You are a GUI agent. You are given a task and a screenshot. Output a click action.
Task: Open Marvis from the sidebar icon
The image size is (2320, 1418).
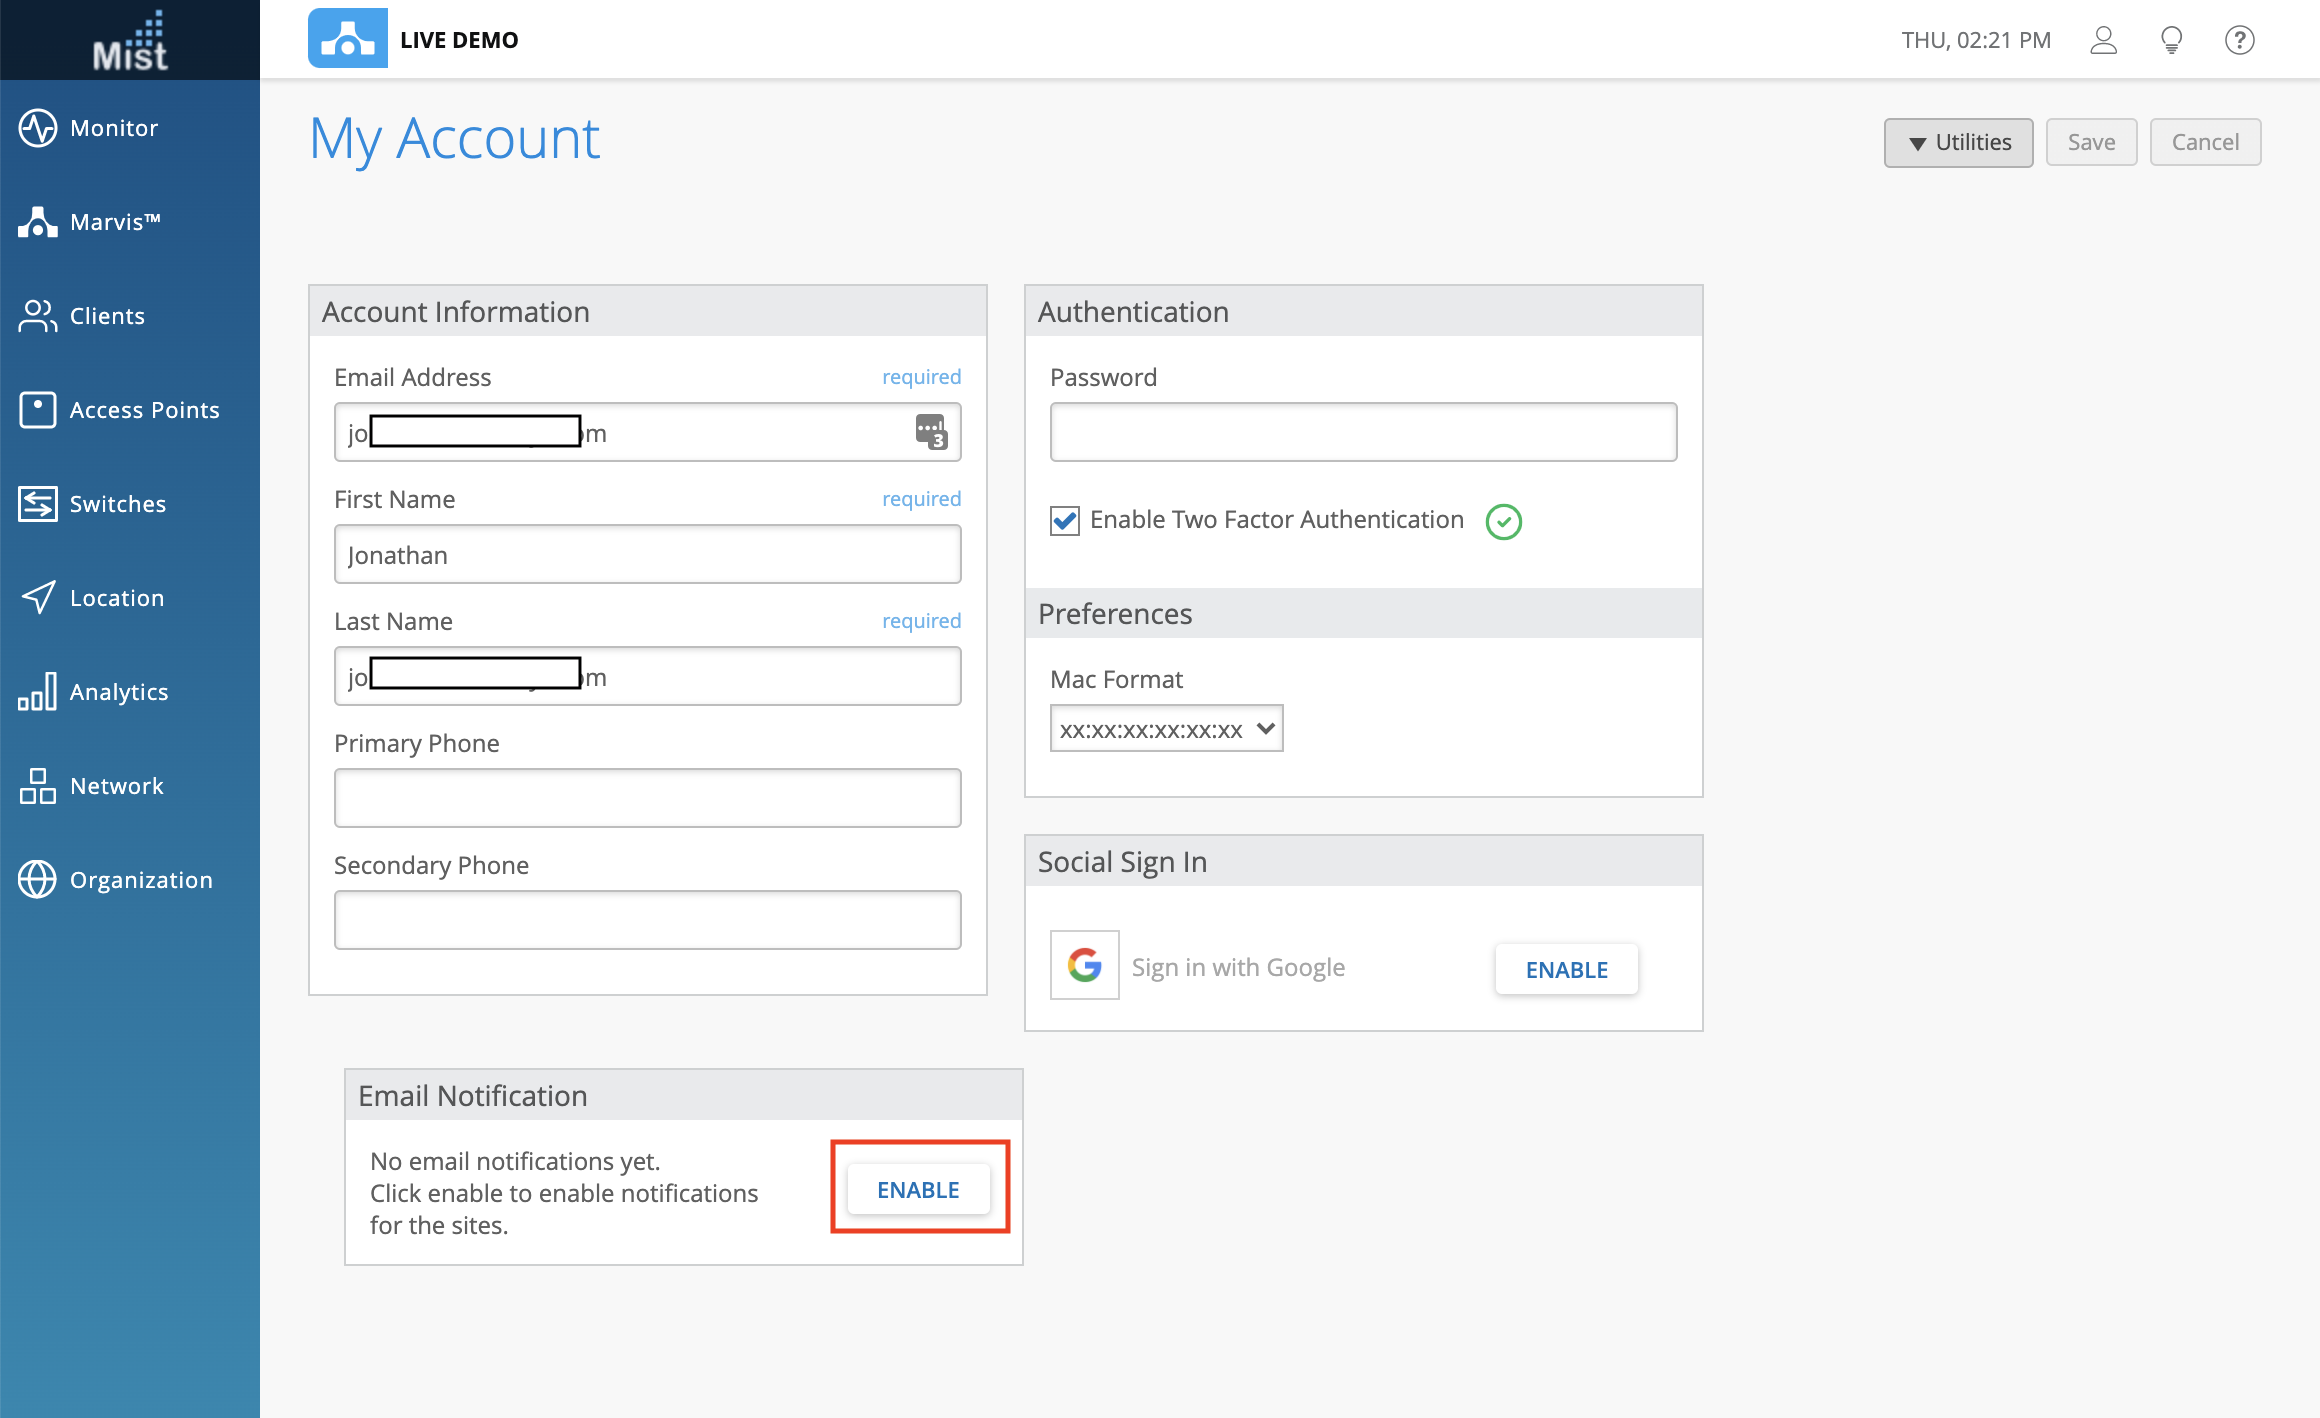click(x=38, y=222)
